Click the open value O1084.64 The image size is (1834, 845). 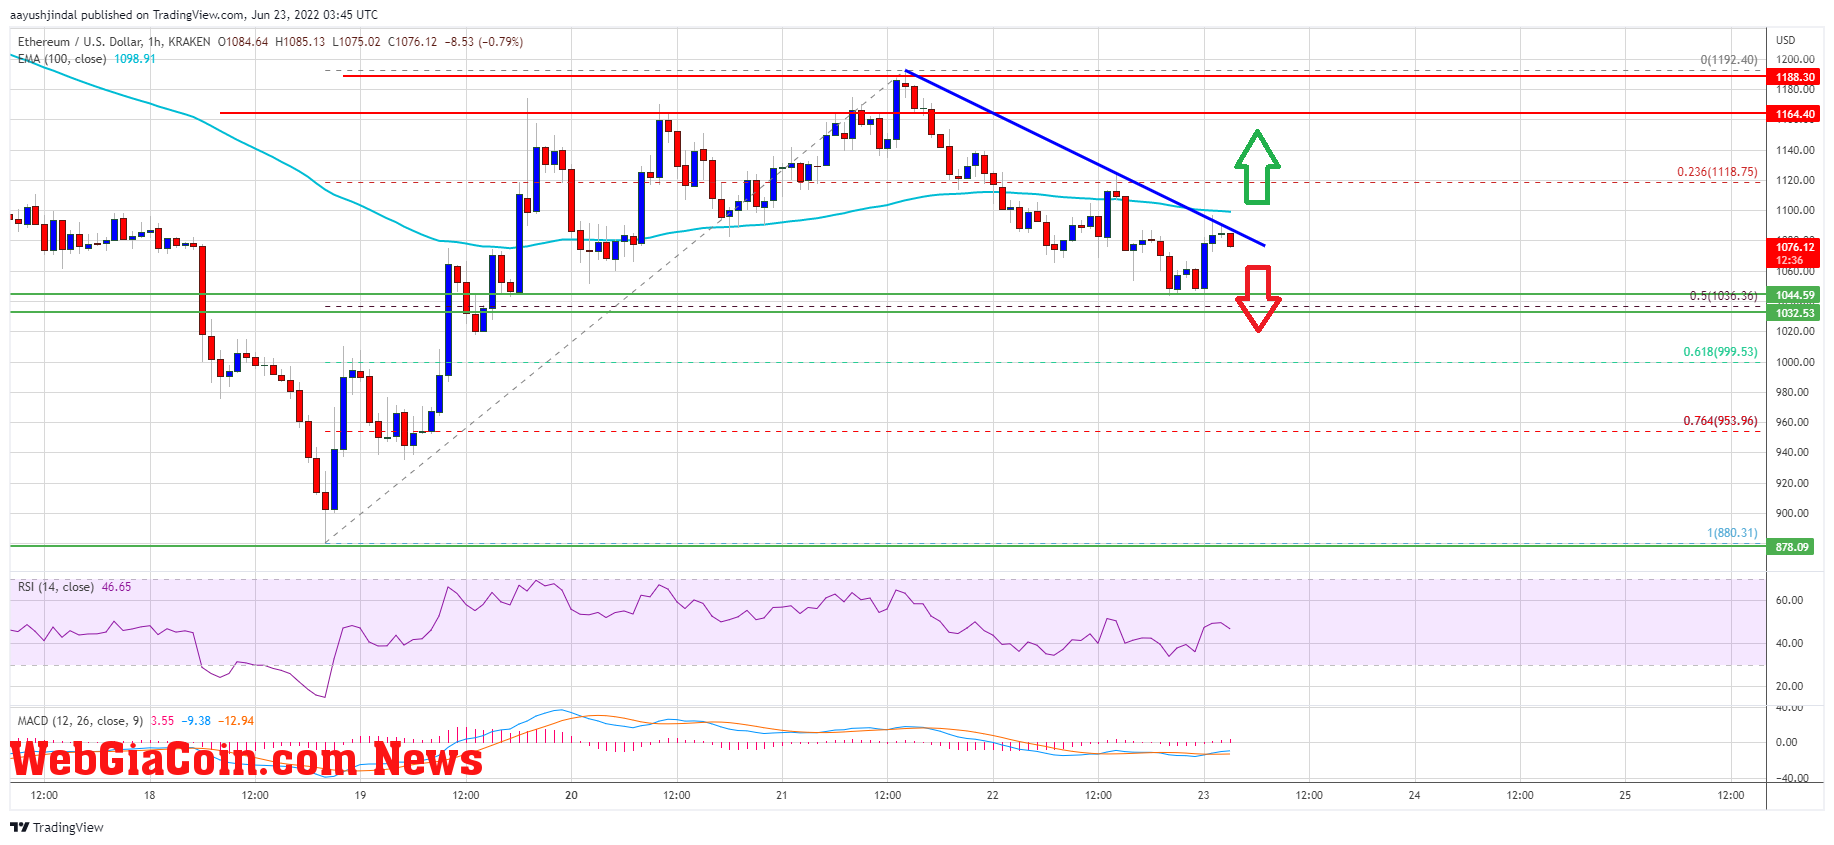243,42
